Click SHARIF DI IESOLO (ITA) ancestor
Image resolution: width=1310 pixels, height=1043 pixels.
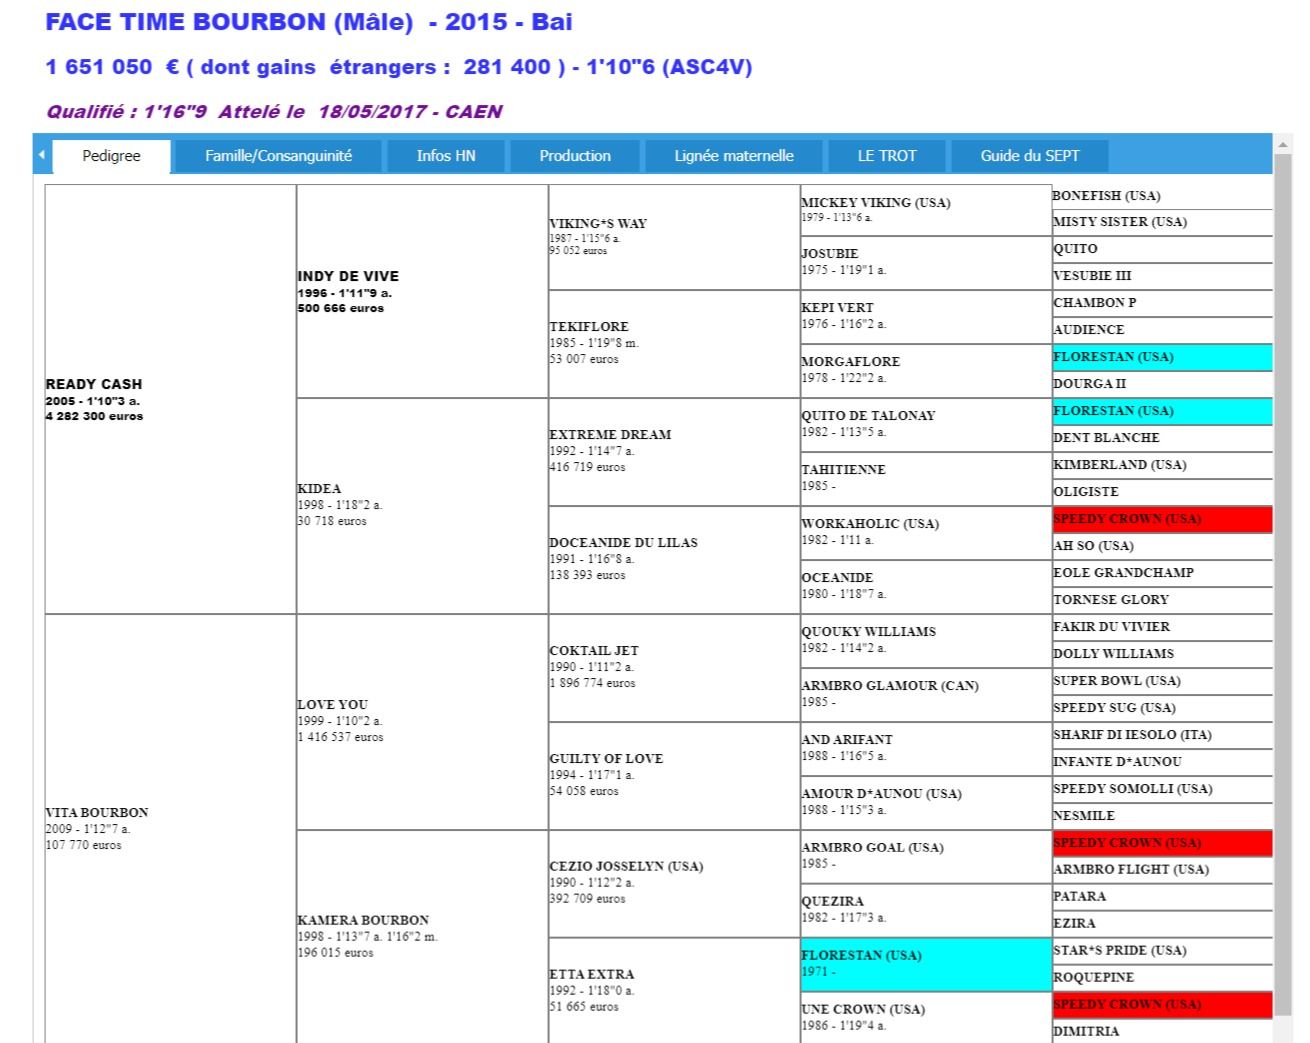[1133, 734]
